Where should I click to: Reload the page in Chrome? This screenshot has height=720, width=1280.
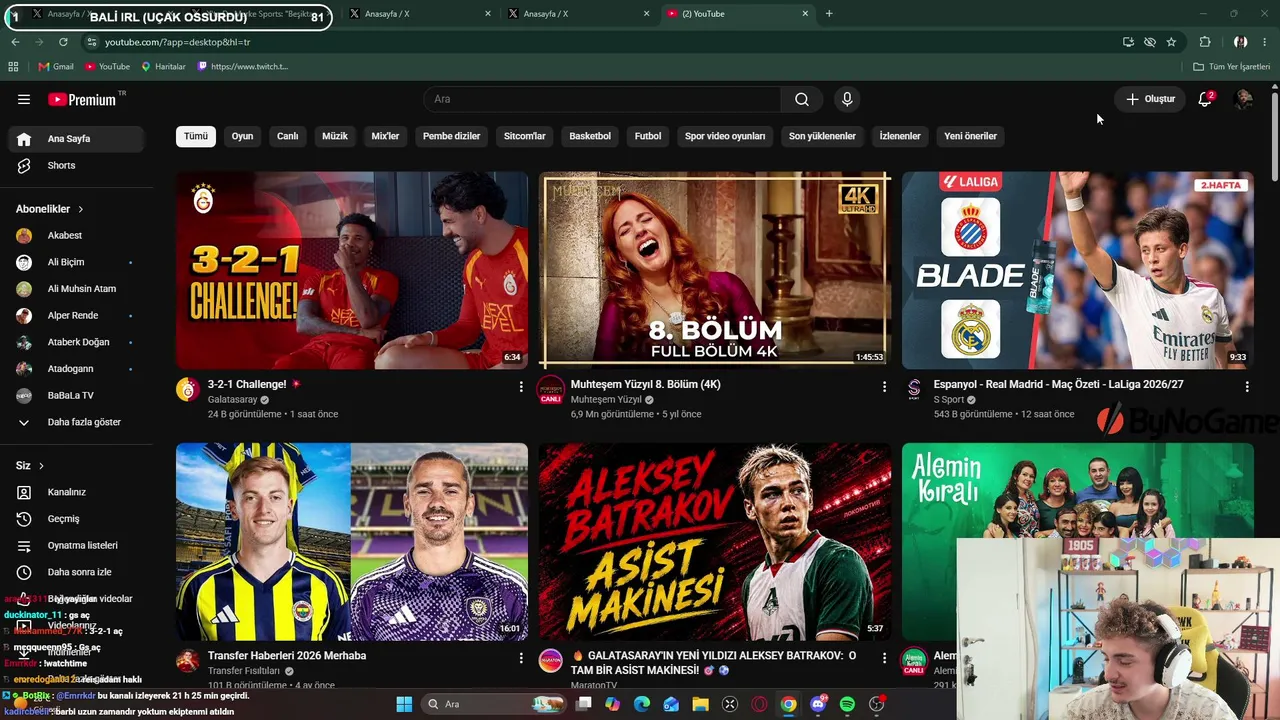coord(63,42)
